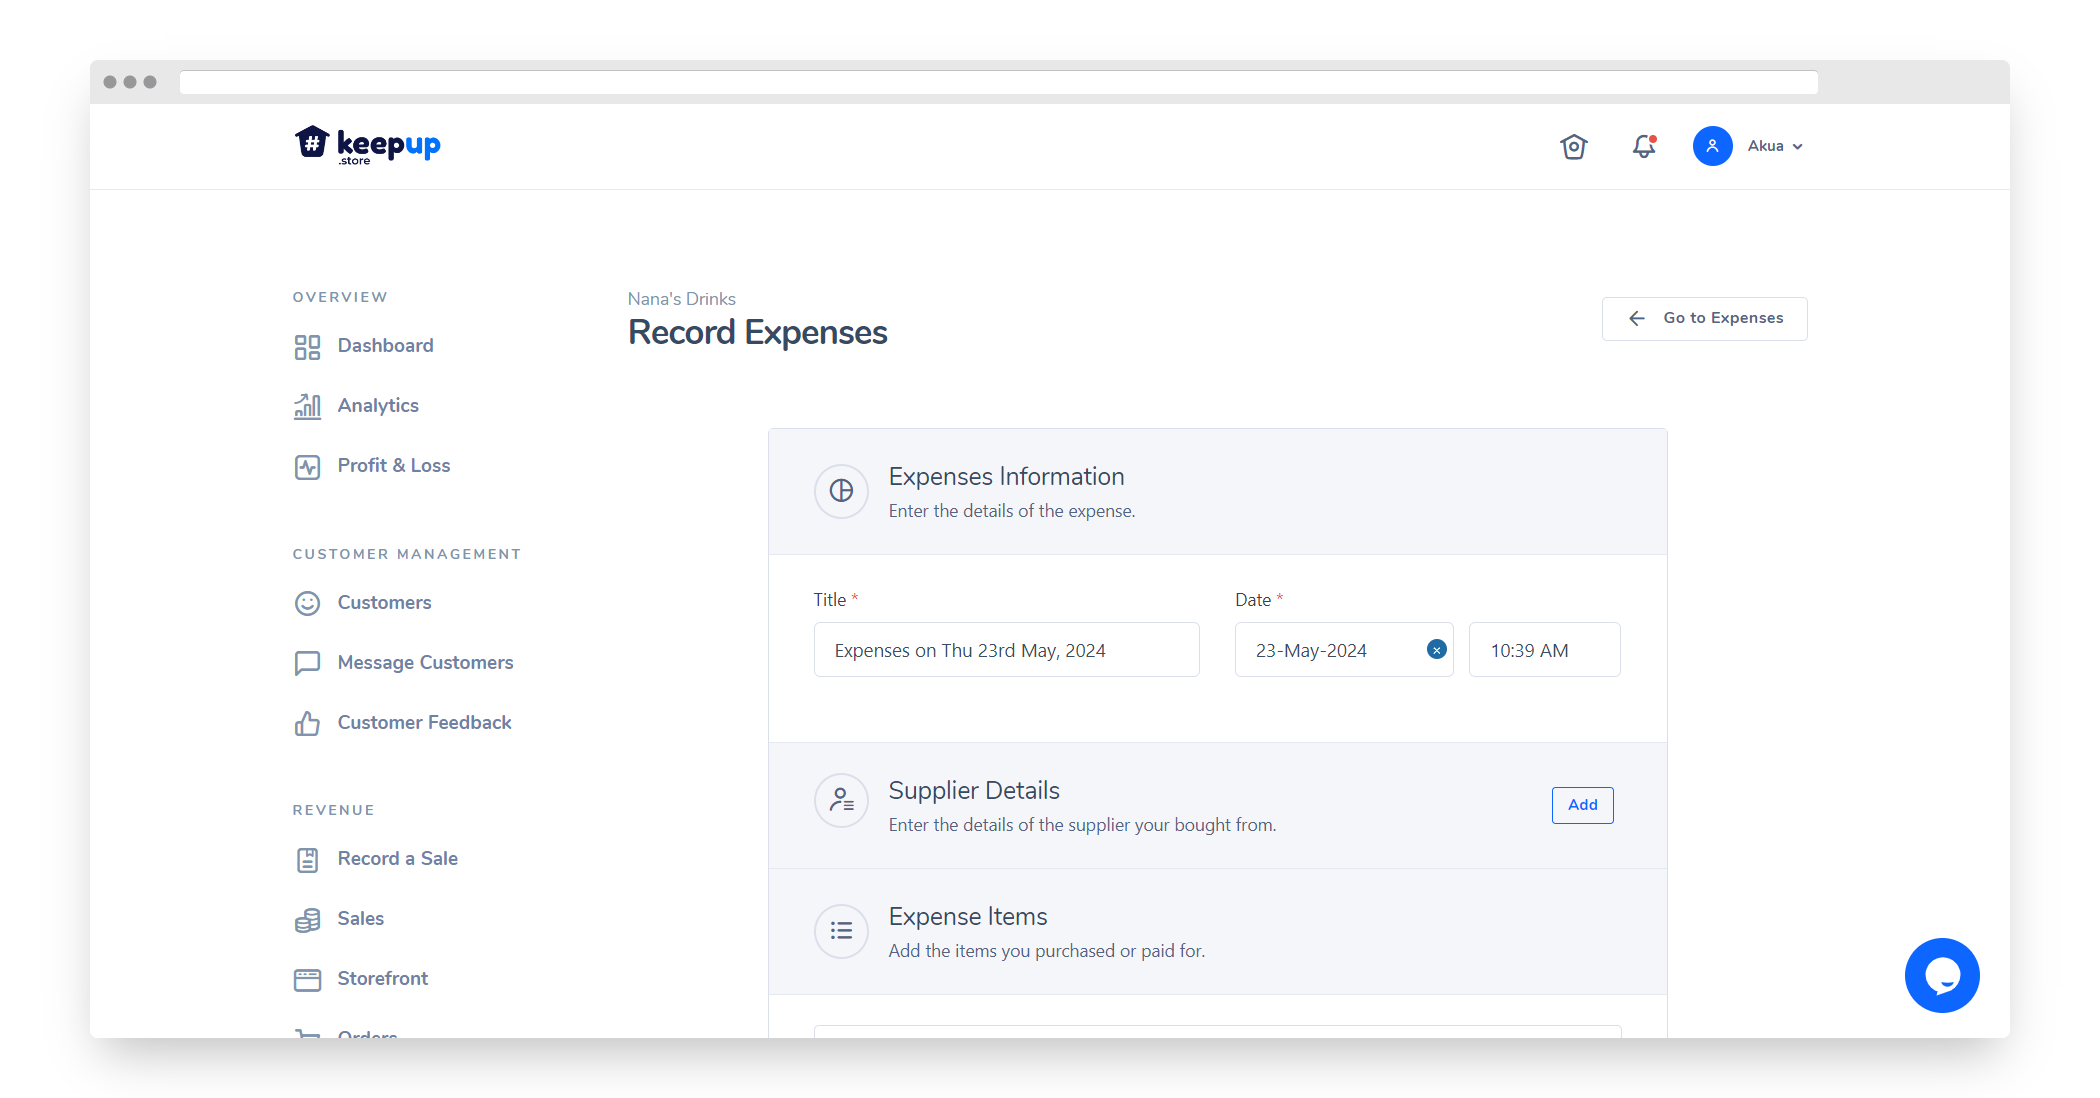
Task: Click the browser address bar
Action: point(998,82)
